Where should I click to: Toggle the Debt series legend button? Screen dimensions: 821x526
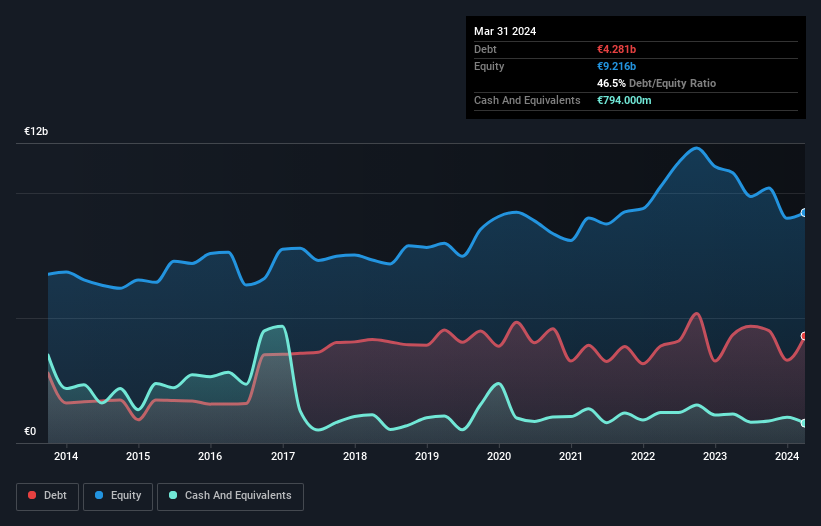(x=47, y=496)
